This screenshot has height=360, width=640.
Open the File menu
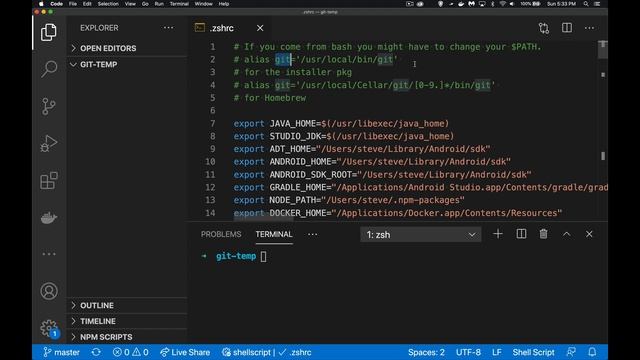pyautogui.click(x=73, y=4)
